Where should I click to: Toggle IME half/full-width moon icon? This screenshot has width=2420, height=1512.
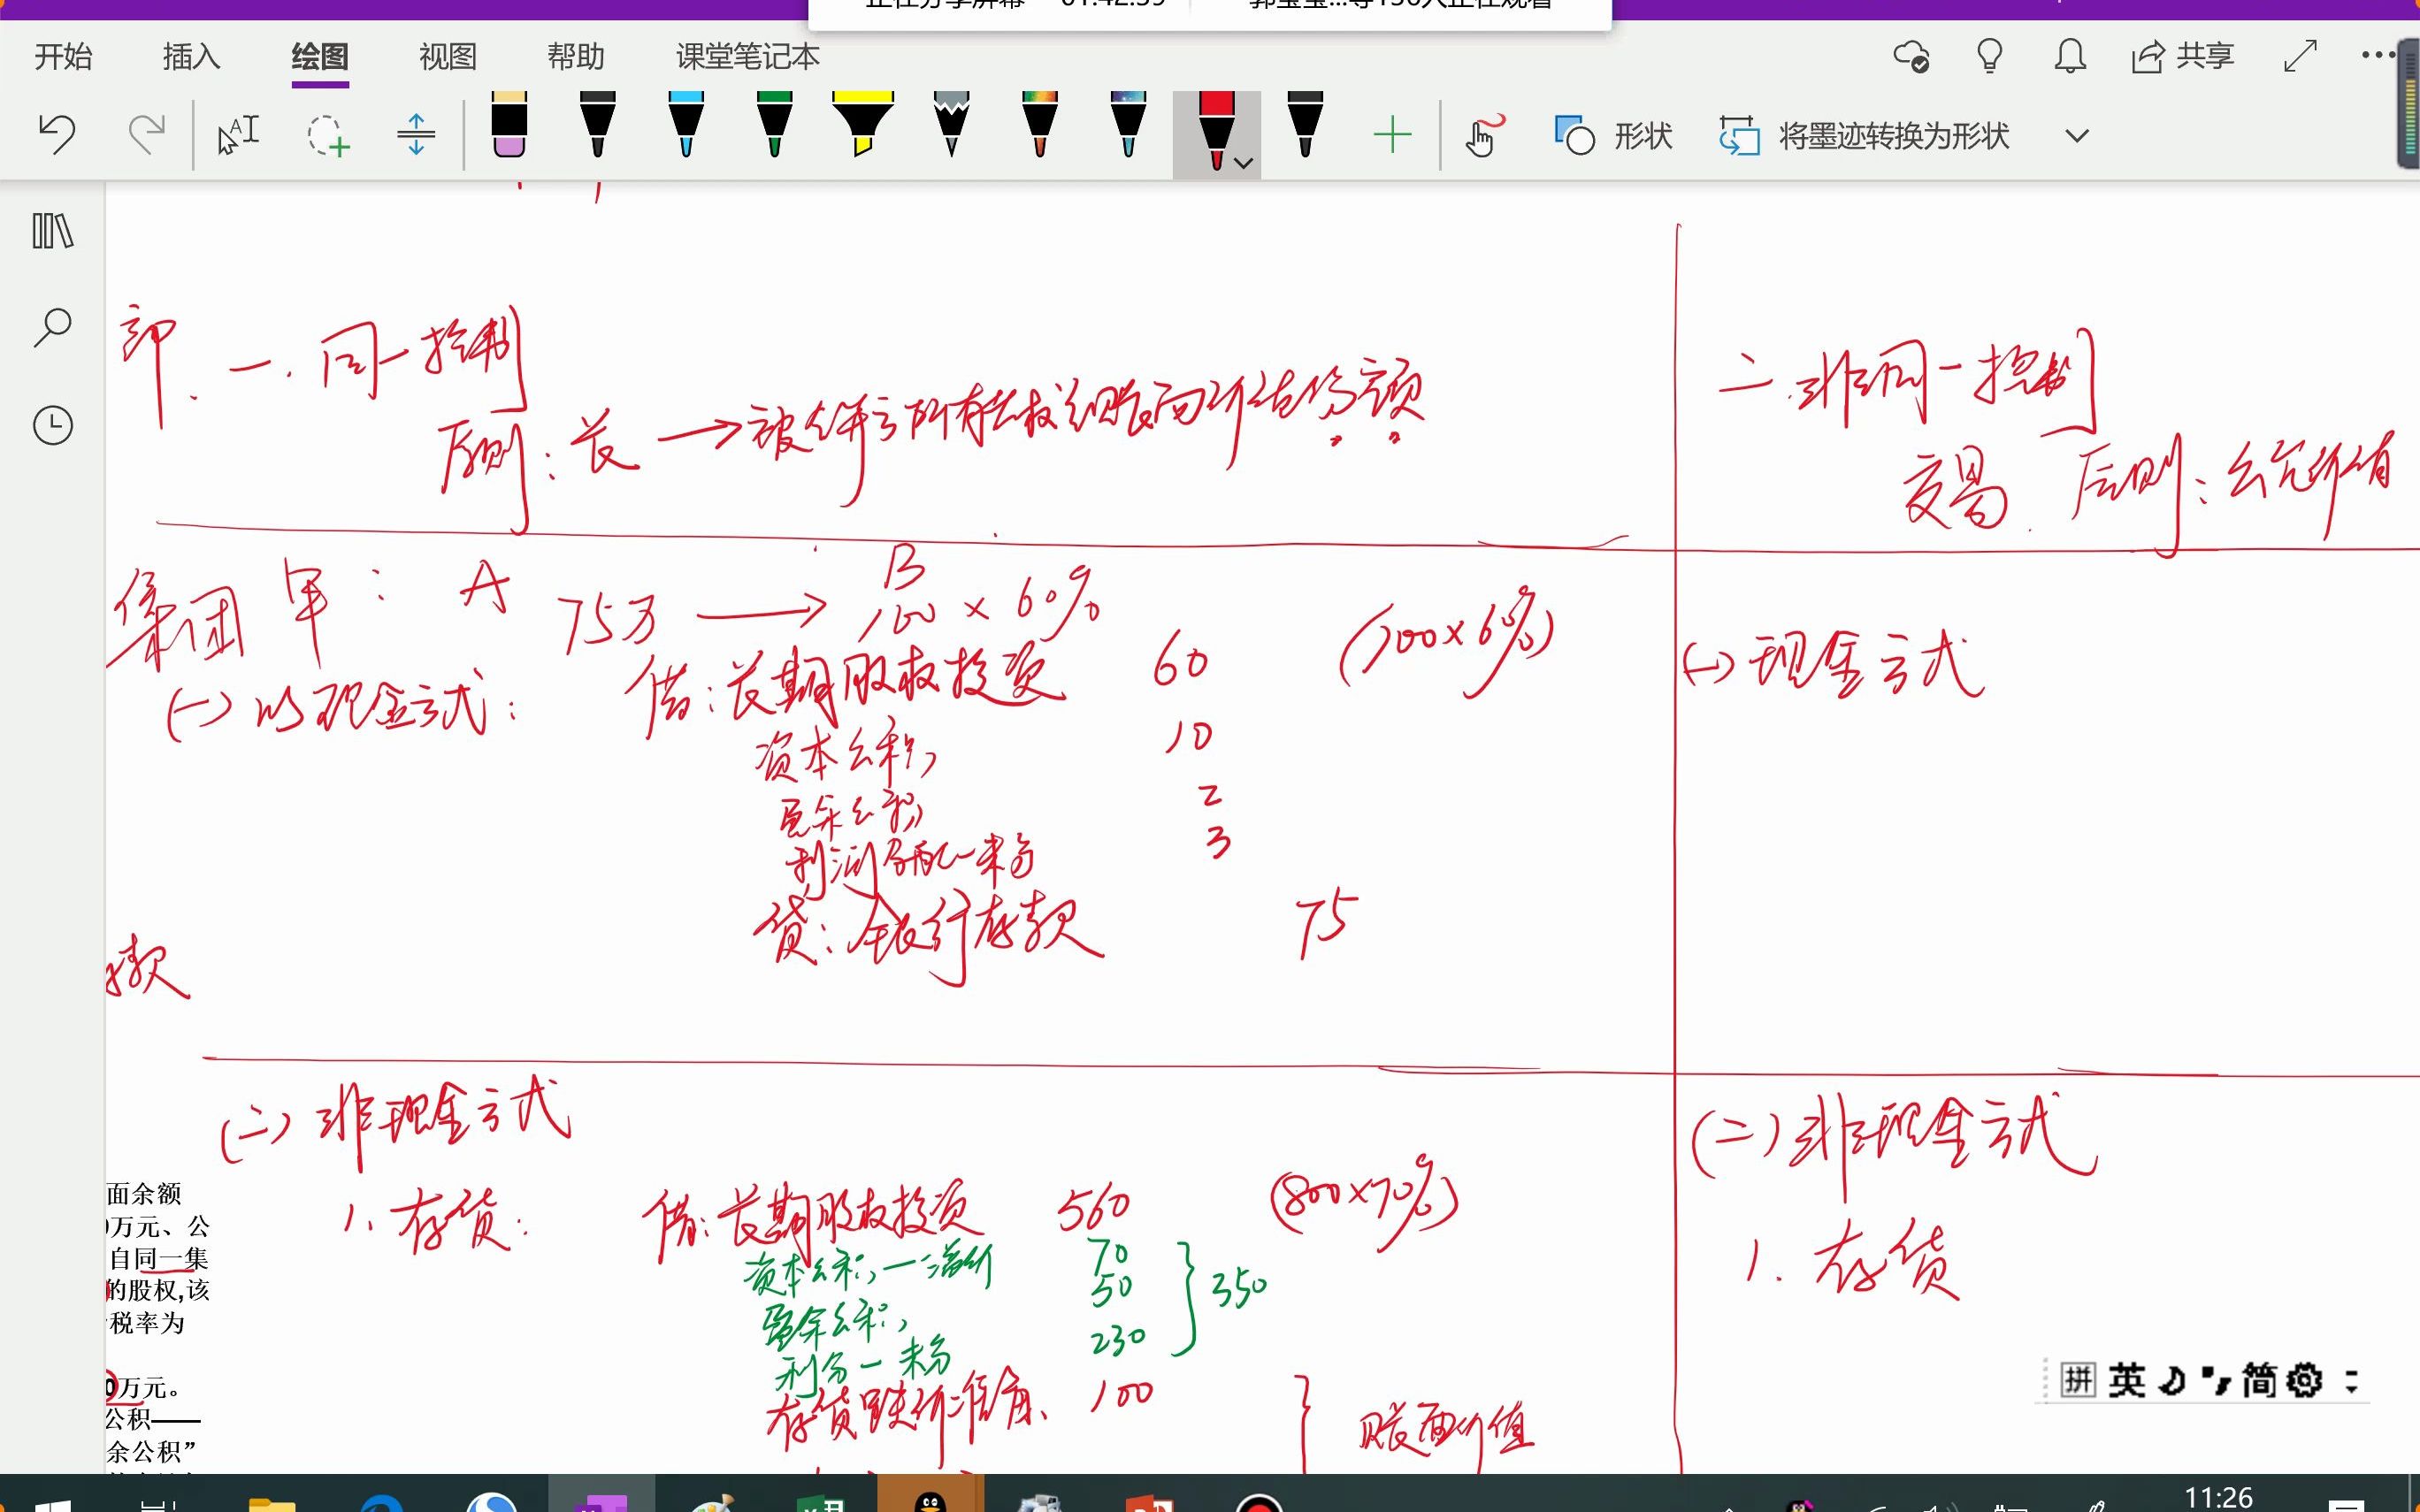point(2172,1380)
